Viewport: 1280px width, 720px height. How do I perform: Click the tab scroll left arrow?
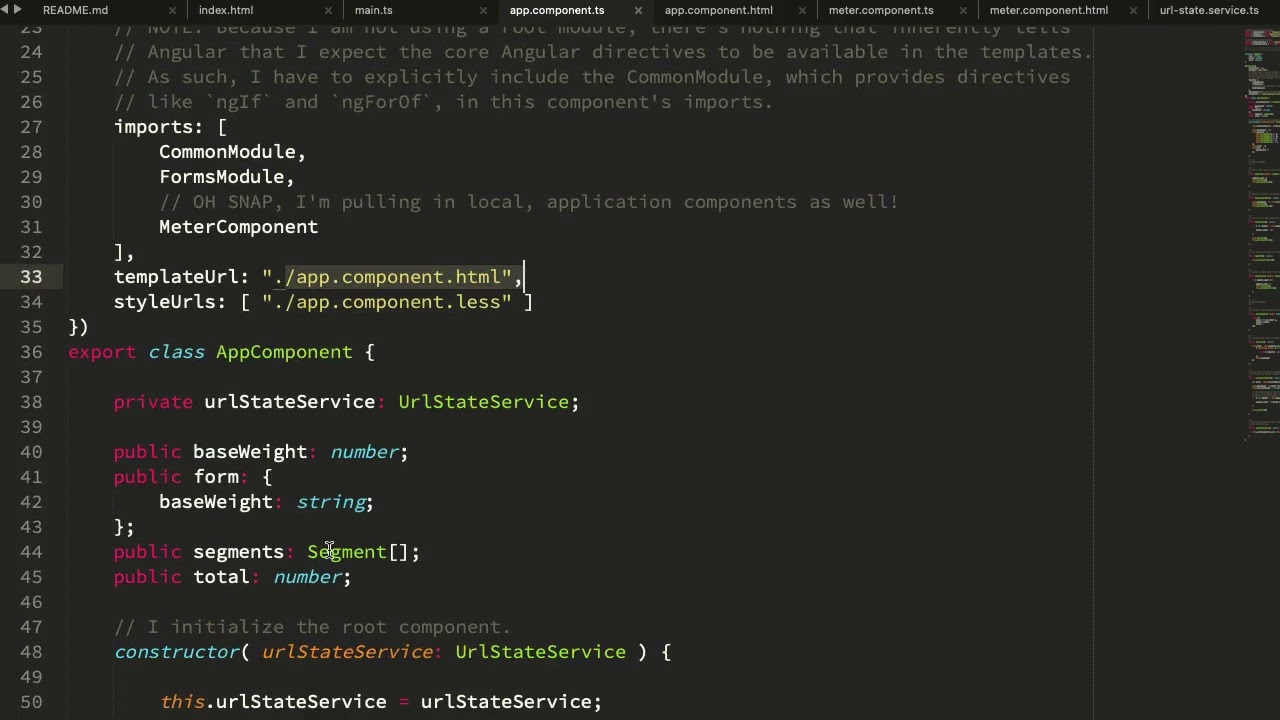6,10
